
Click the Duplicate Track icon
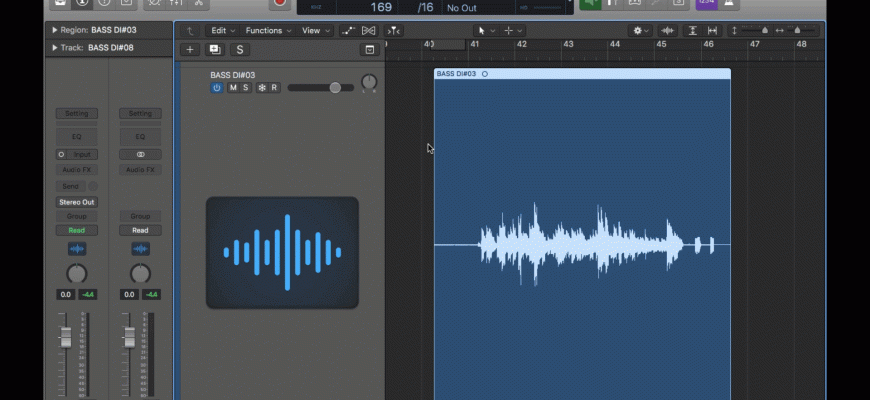point(215,49)
